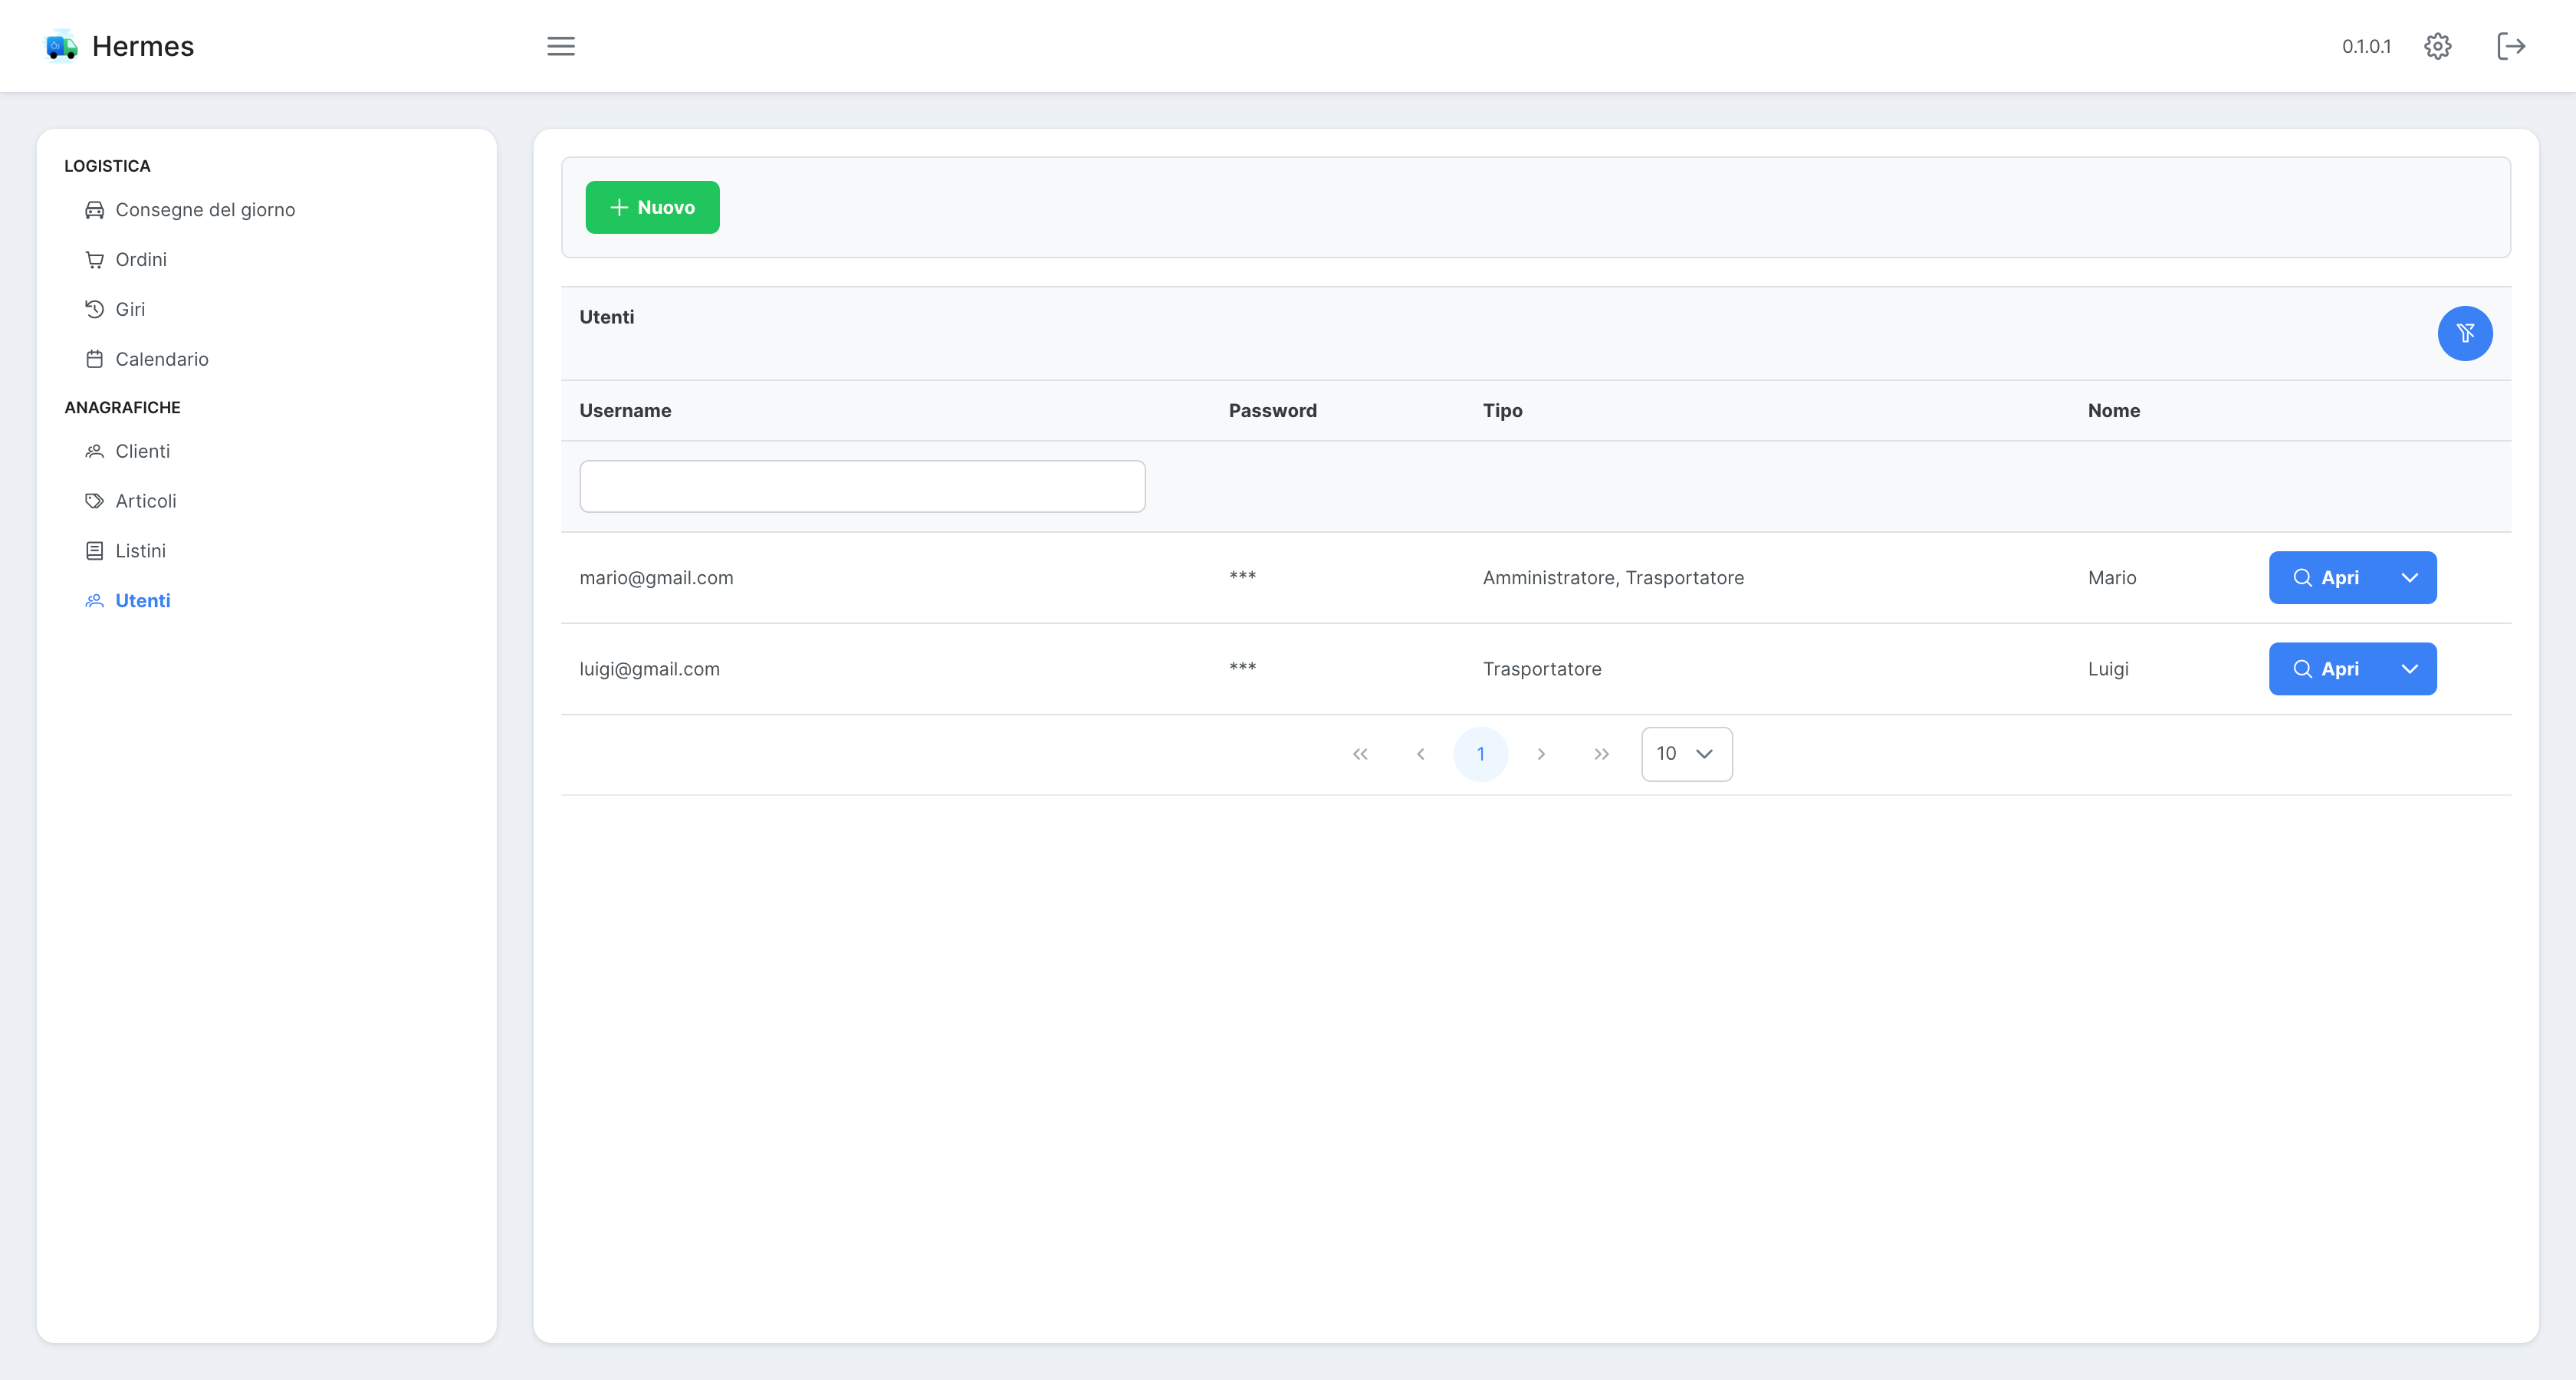Go to the next page arrow
Image resolution: width=2576 pixels, height=1380 pixels.
(x=1541, y=754)
